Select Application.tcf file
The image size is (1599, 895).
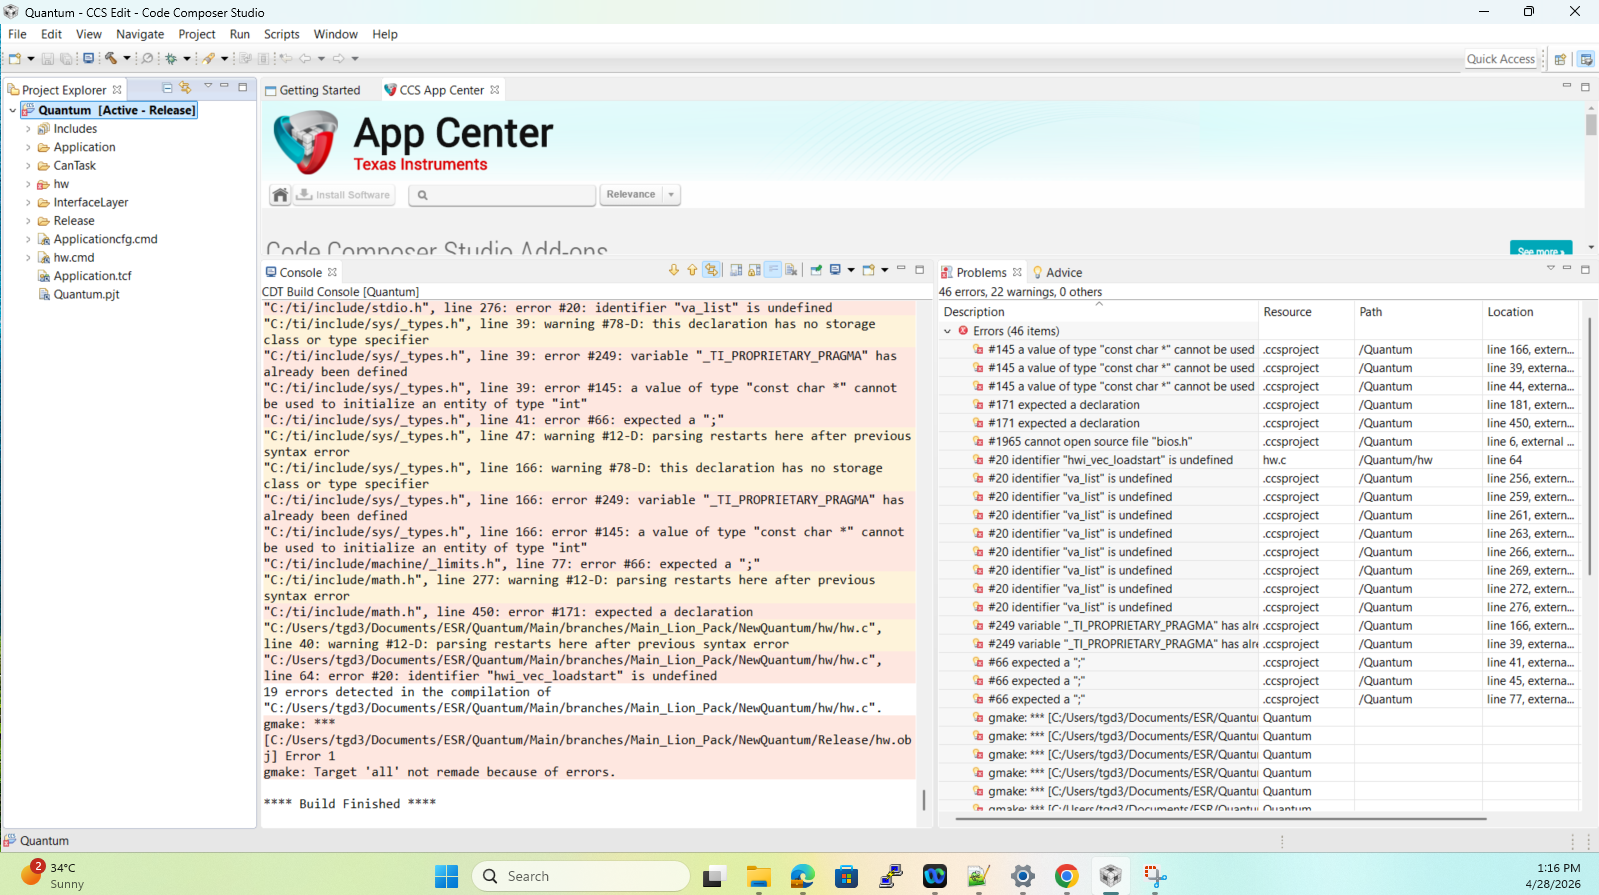(92, 276)
